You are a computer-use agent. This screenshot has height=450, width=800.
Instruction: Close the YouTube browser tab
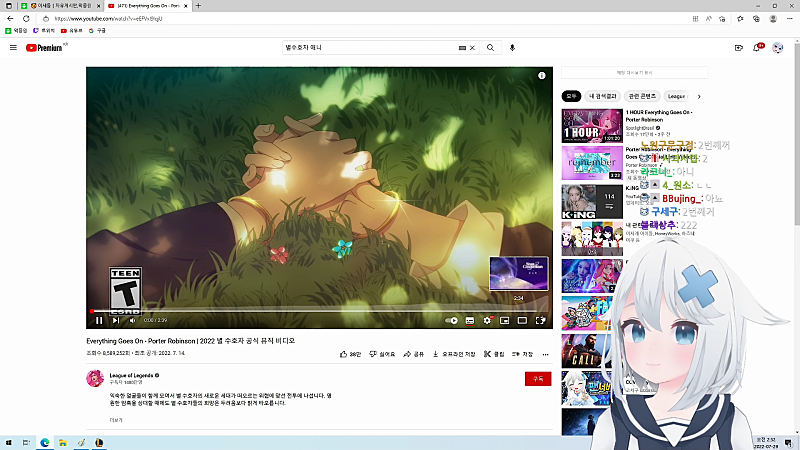[186, 6]
